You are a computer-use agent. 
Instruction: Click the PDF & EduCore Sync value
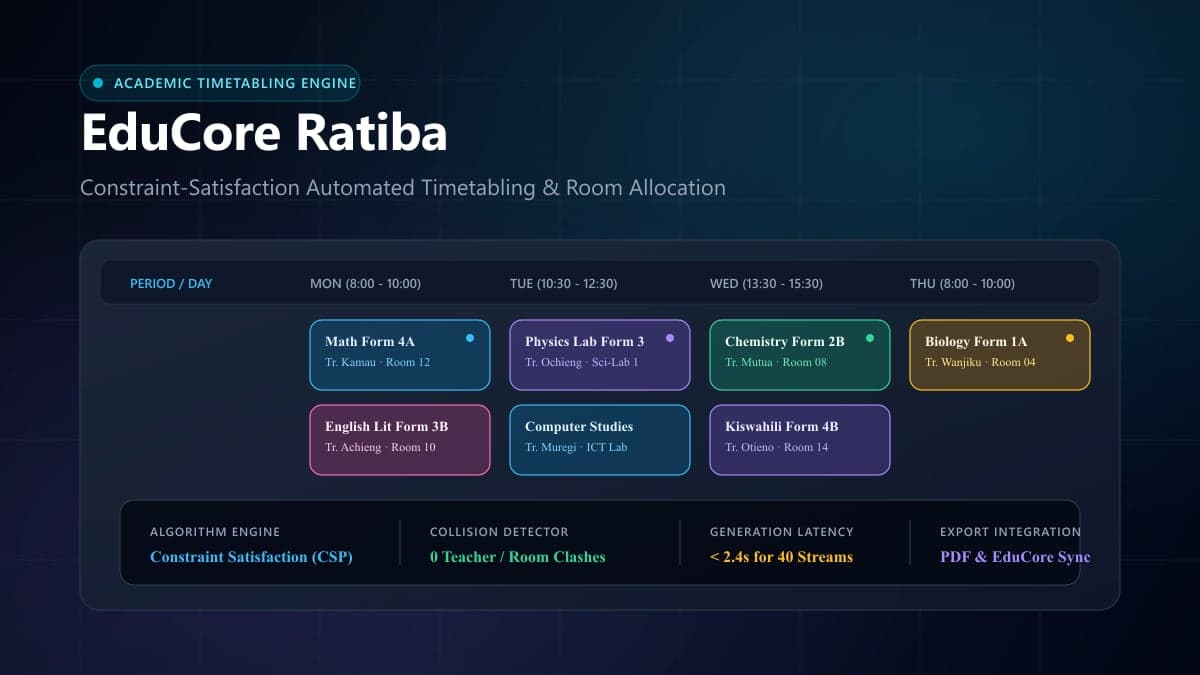[x=1015, y=557]
